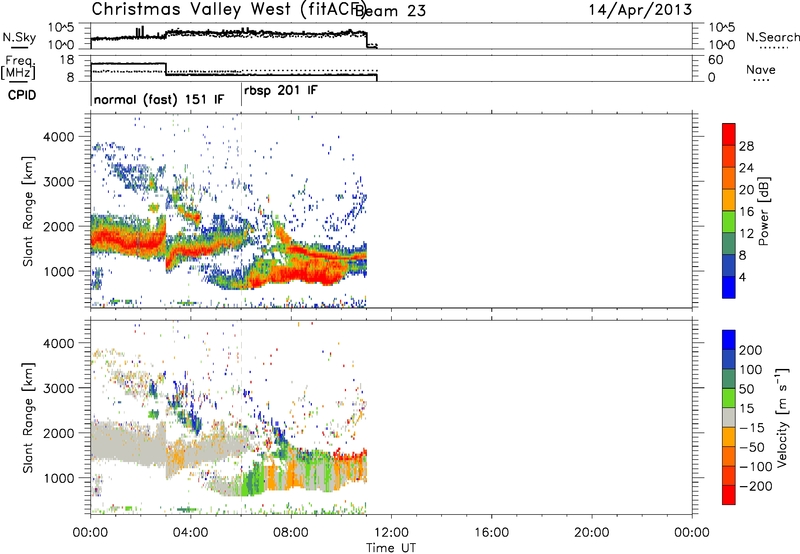Click the '3000' tick on velocity panel axis
This screenshot has height=554, width=800.
coord(59,388)
